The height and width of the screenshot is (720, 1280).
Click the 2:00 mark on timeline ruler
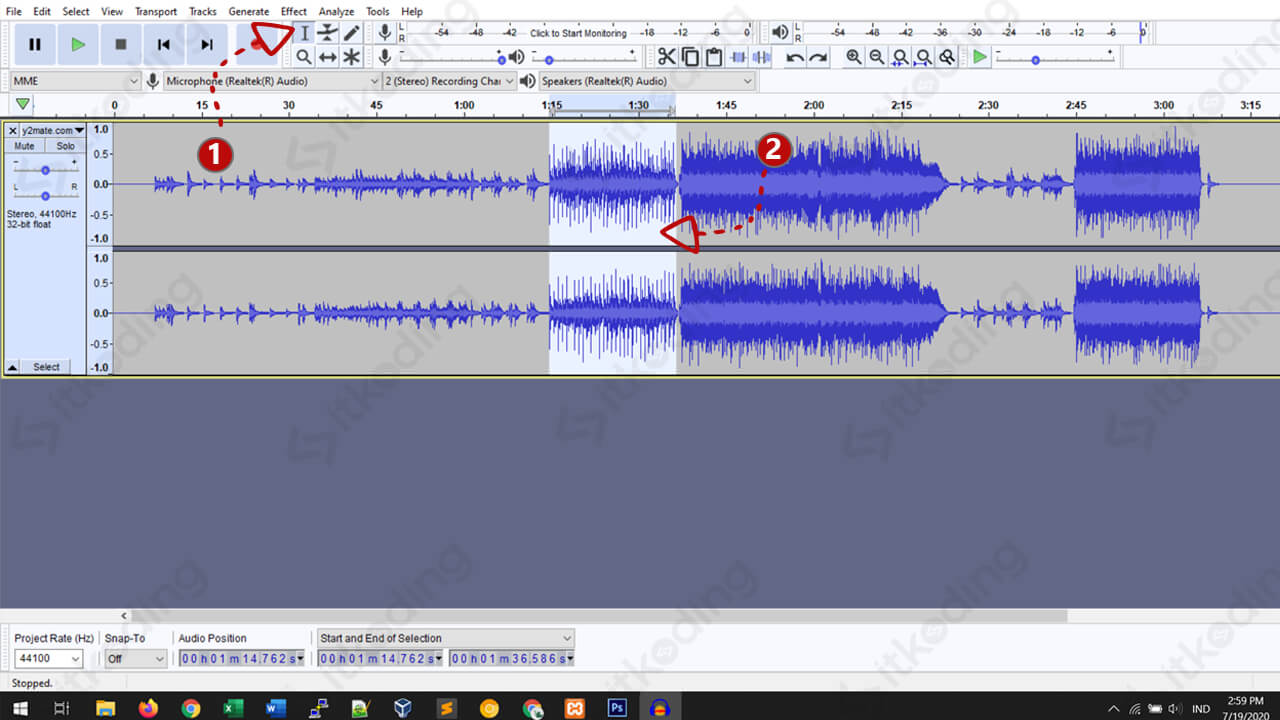(x=814, y=105)
